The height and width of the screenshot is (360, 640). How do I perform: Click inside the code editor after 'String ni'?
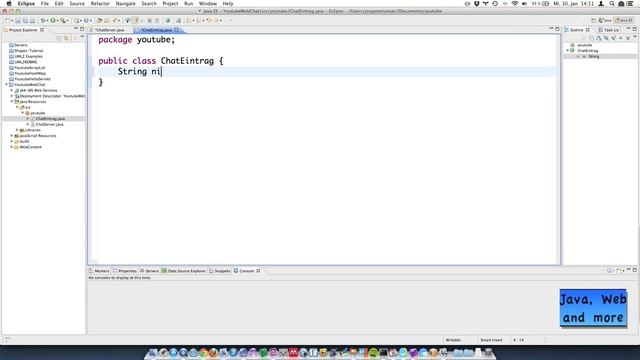pyautogui.click(x=162, y=72)
